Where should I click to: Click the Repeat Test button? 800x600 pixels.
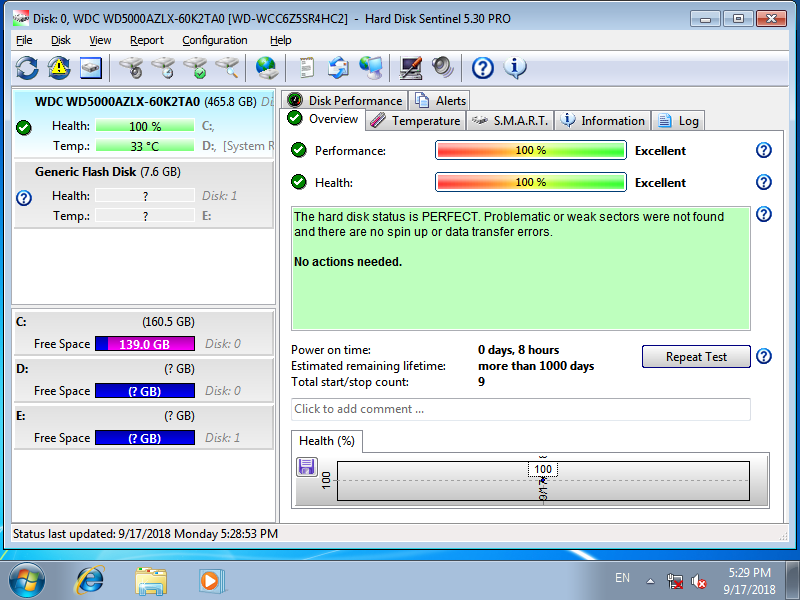tap(696, 357)
